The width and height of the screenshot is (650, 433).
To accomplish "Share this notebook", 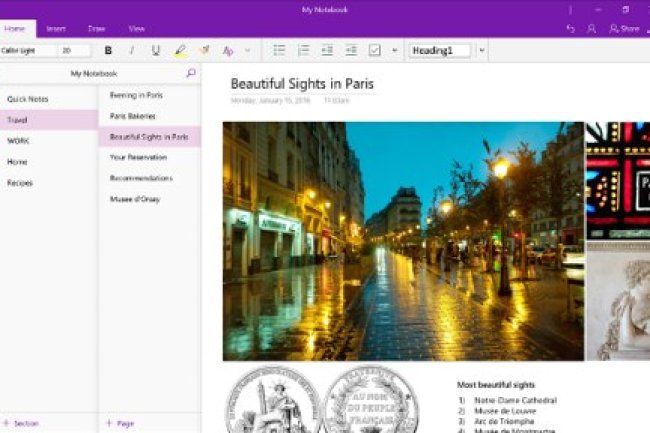I will 624,29.
